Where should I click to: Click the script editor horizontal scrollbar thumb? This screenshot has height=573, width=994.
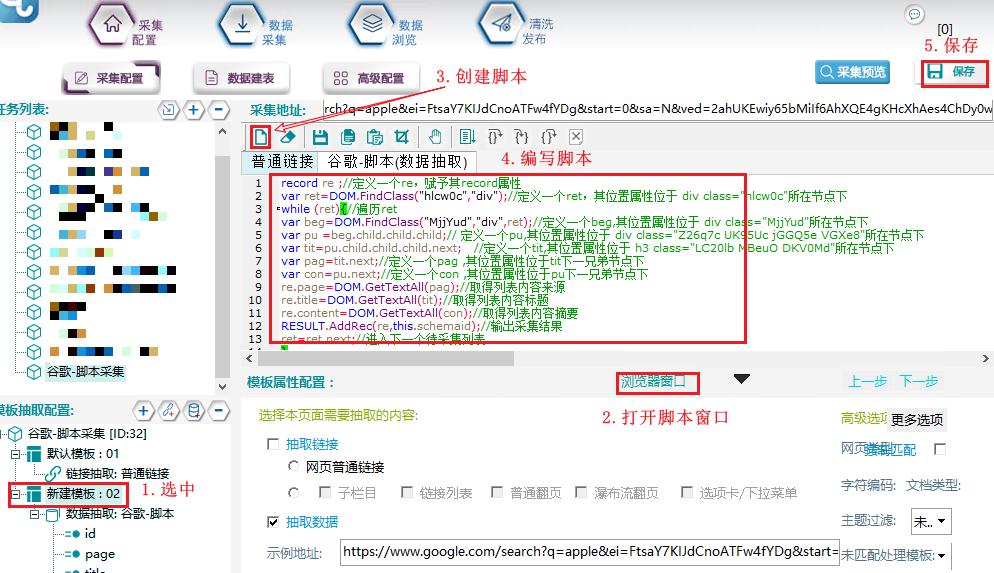385,358
